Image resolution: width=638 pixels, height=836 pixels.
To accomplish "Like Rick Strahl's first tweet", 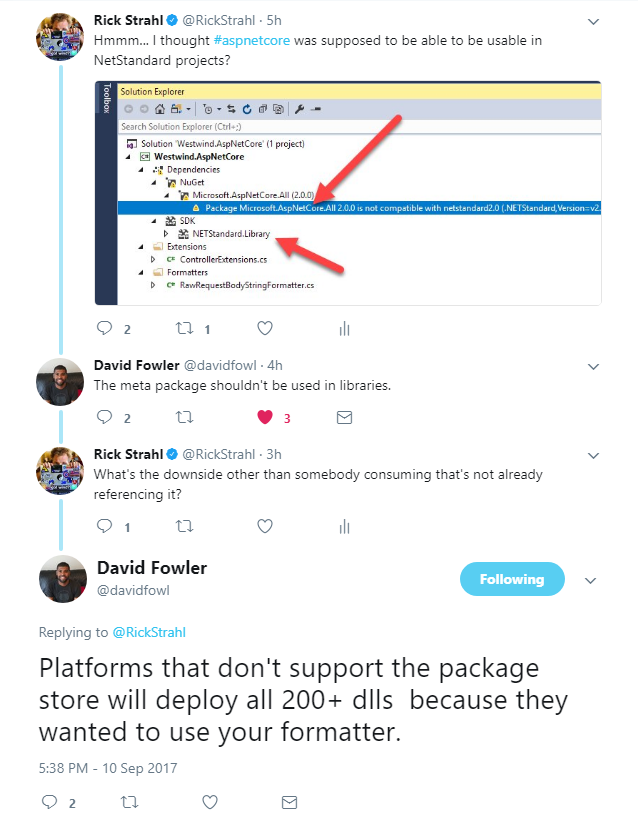I will pyautogui.click(x=265, y=328).
